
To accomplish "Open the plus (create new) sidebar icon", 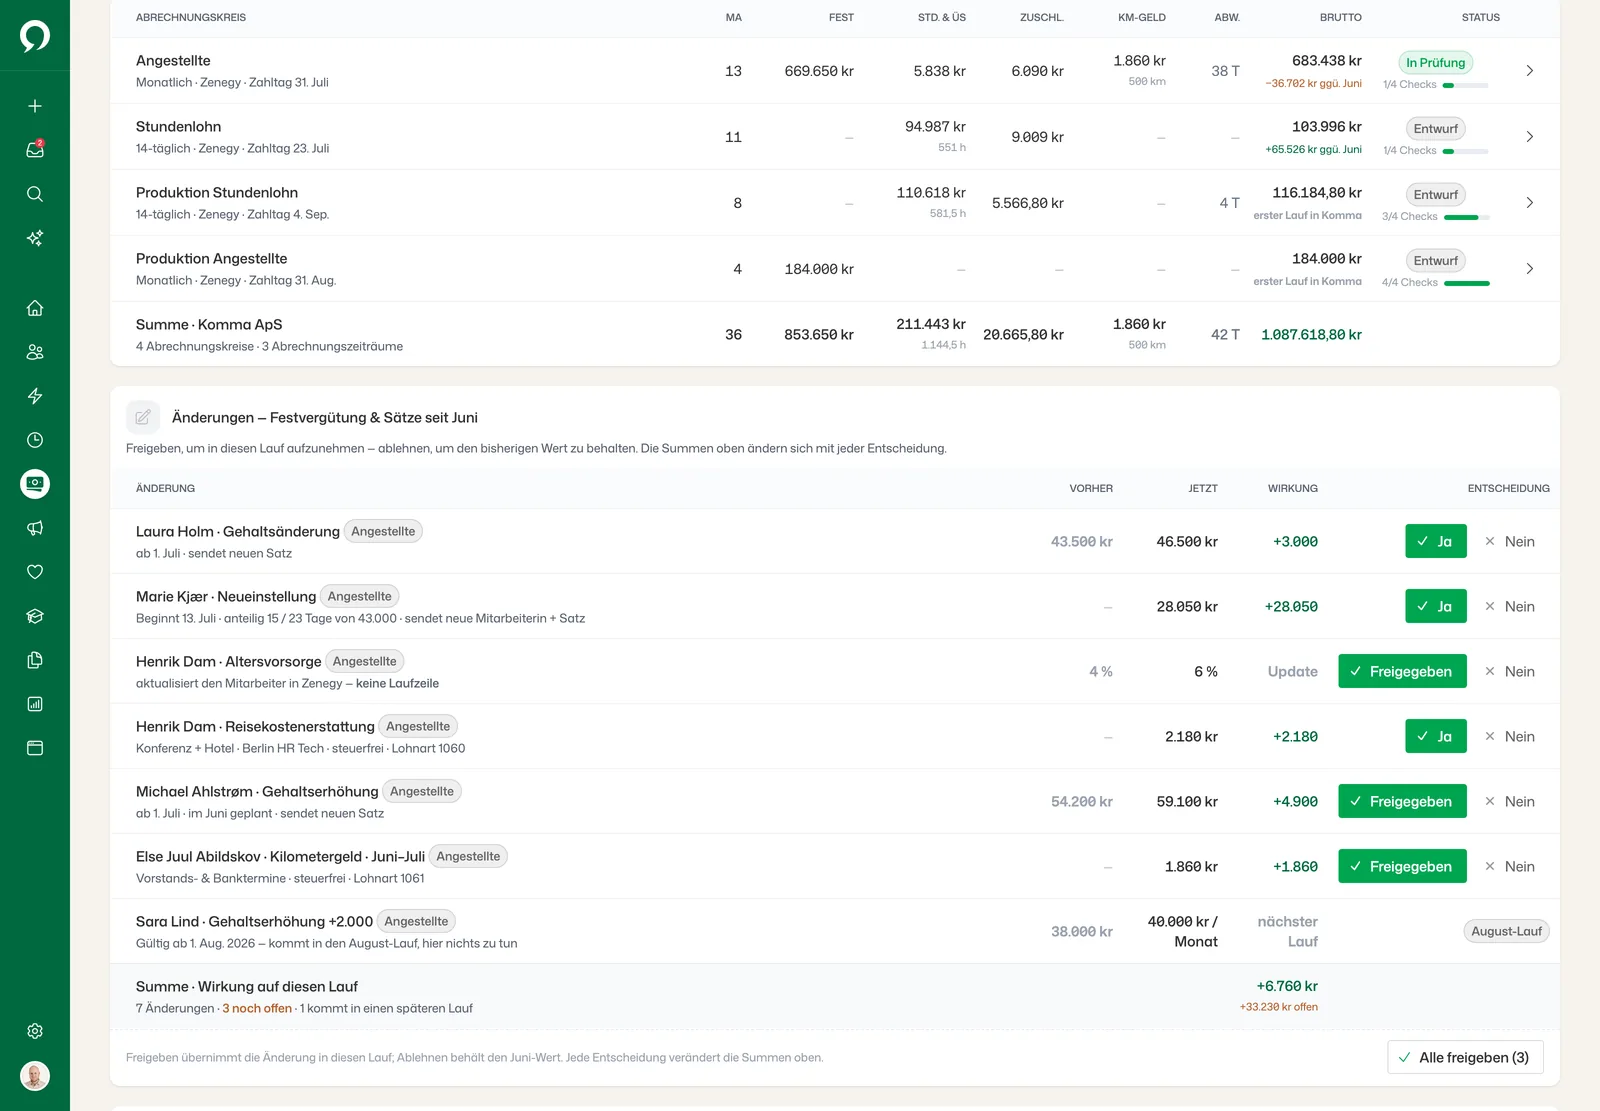I will click(x=35, y=106).
